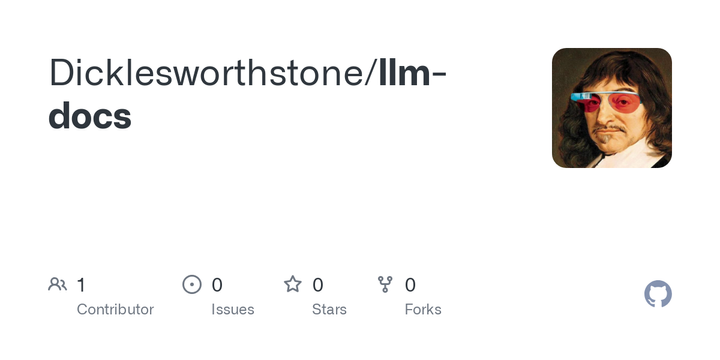Click the Issues circle-dot icon
Image resolution: width=720 pixels, height=360 pixels.
(192, 285)
